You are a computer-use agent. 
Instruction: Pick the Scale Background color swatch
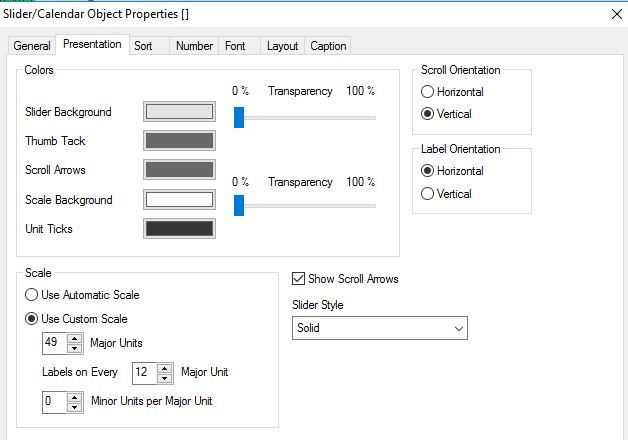180,199
